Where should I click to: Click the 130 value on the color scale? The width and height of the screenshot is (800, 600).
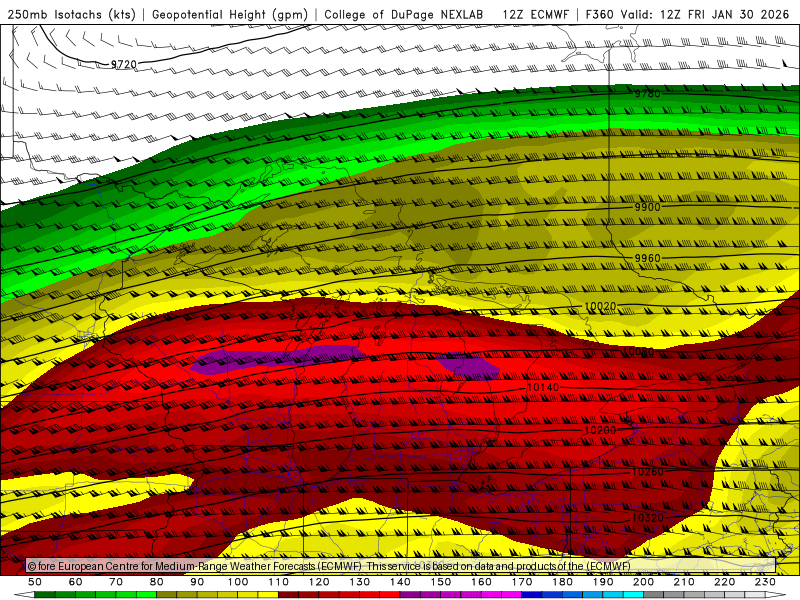[x=360, y=582]
